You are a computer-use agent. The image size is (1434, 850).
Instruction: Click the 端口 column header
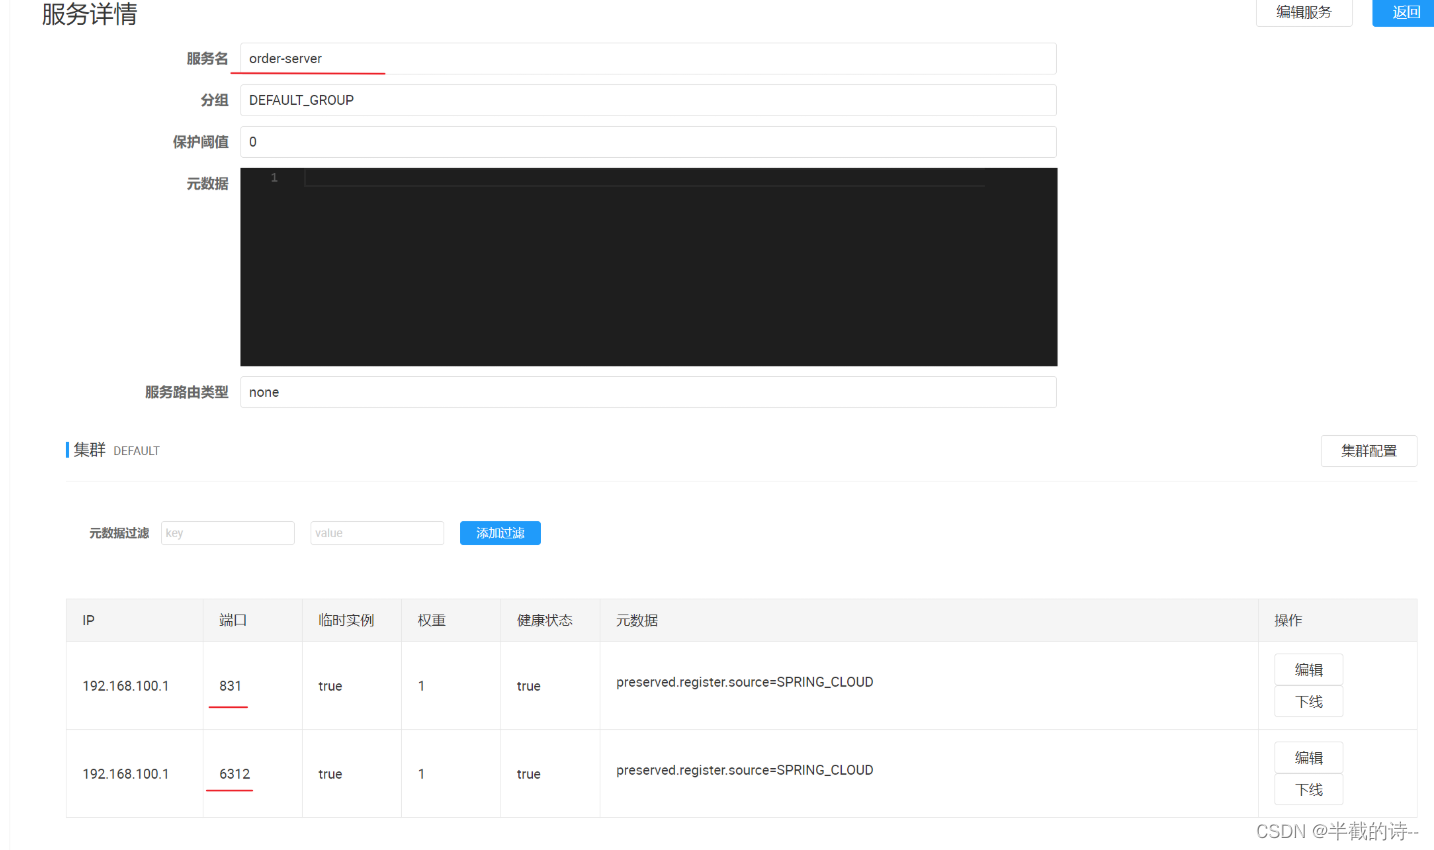[x=233, y=620]
